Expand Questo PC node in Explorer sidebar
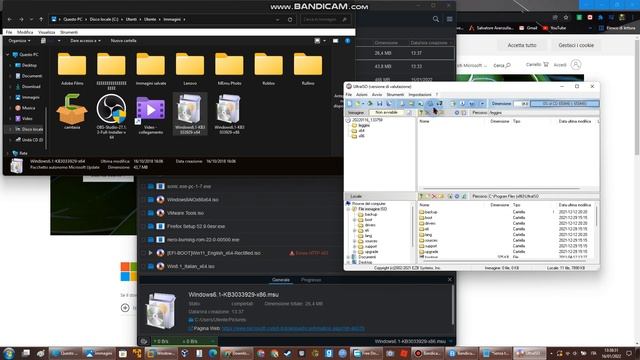640x360 pixels. [8, 54]
